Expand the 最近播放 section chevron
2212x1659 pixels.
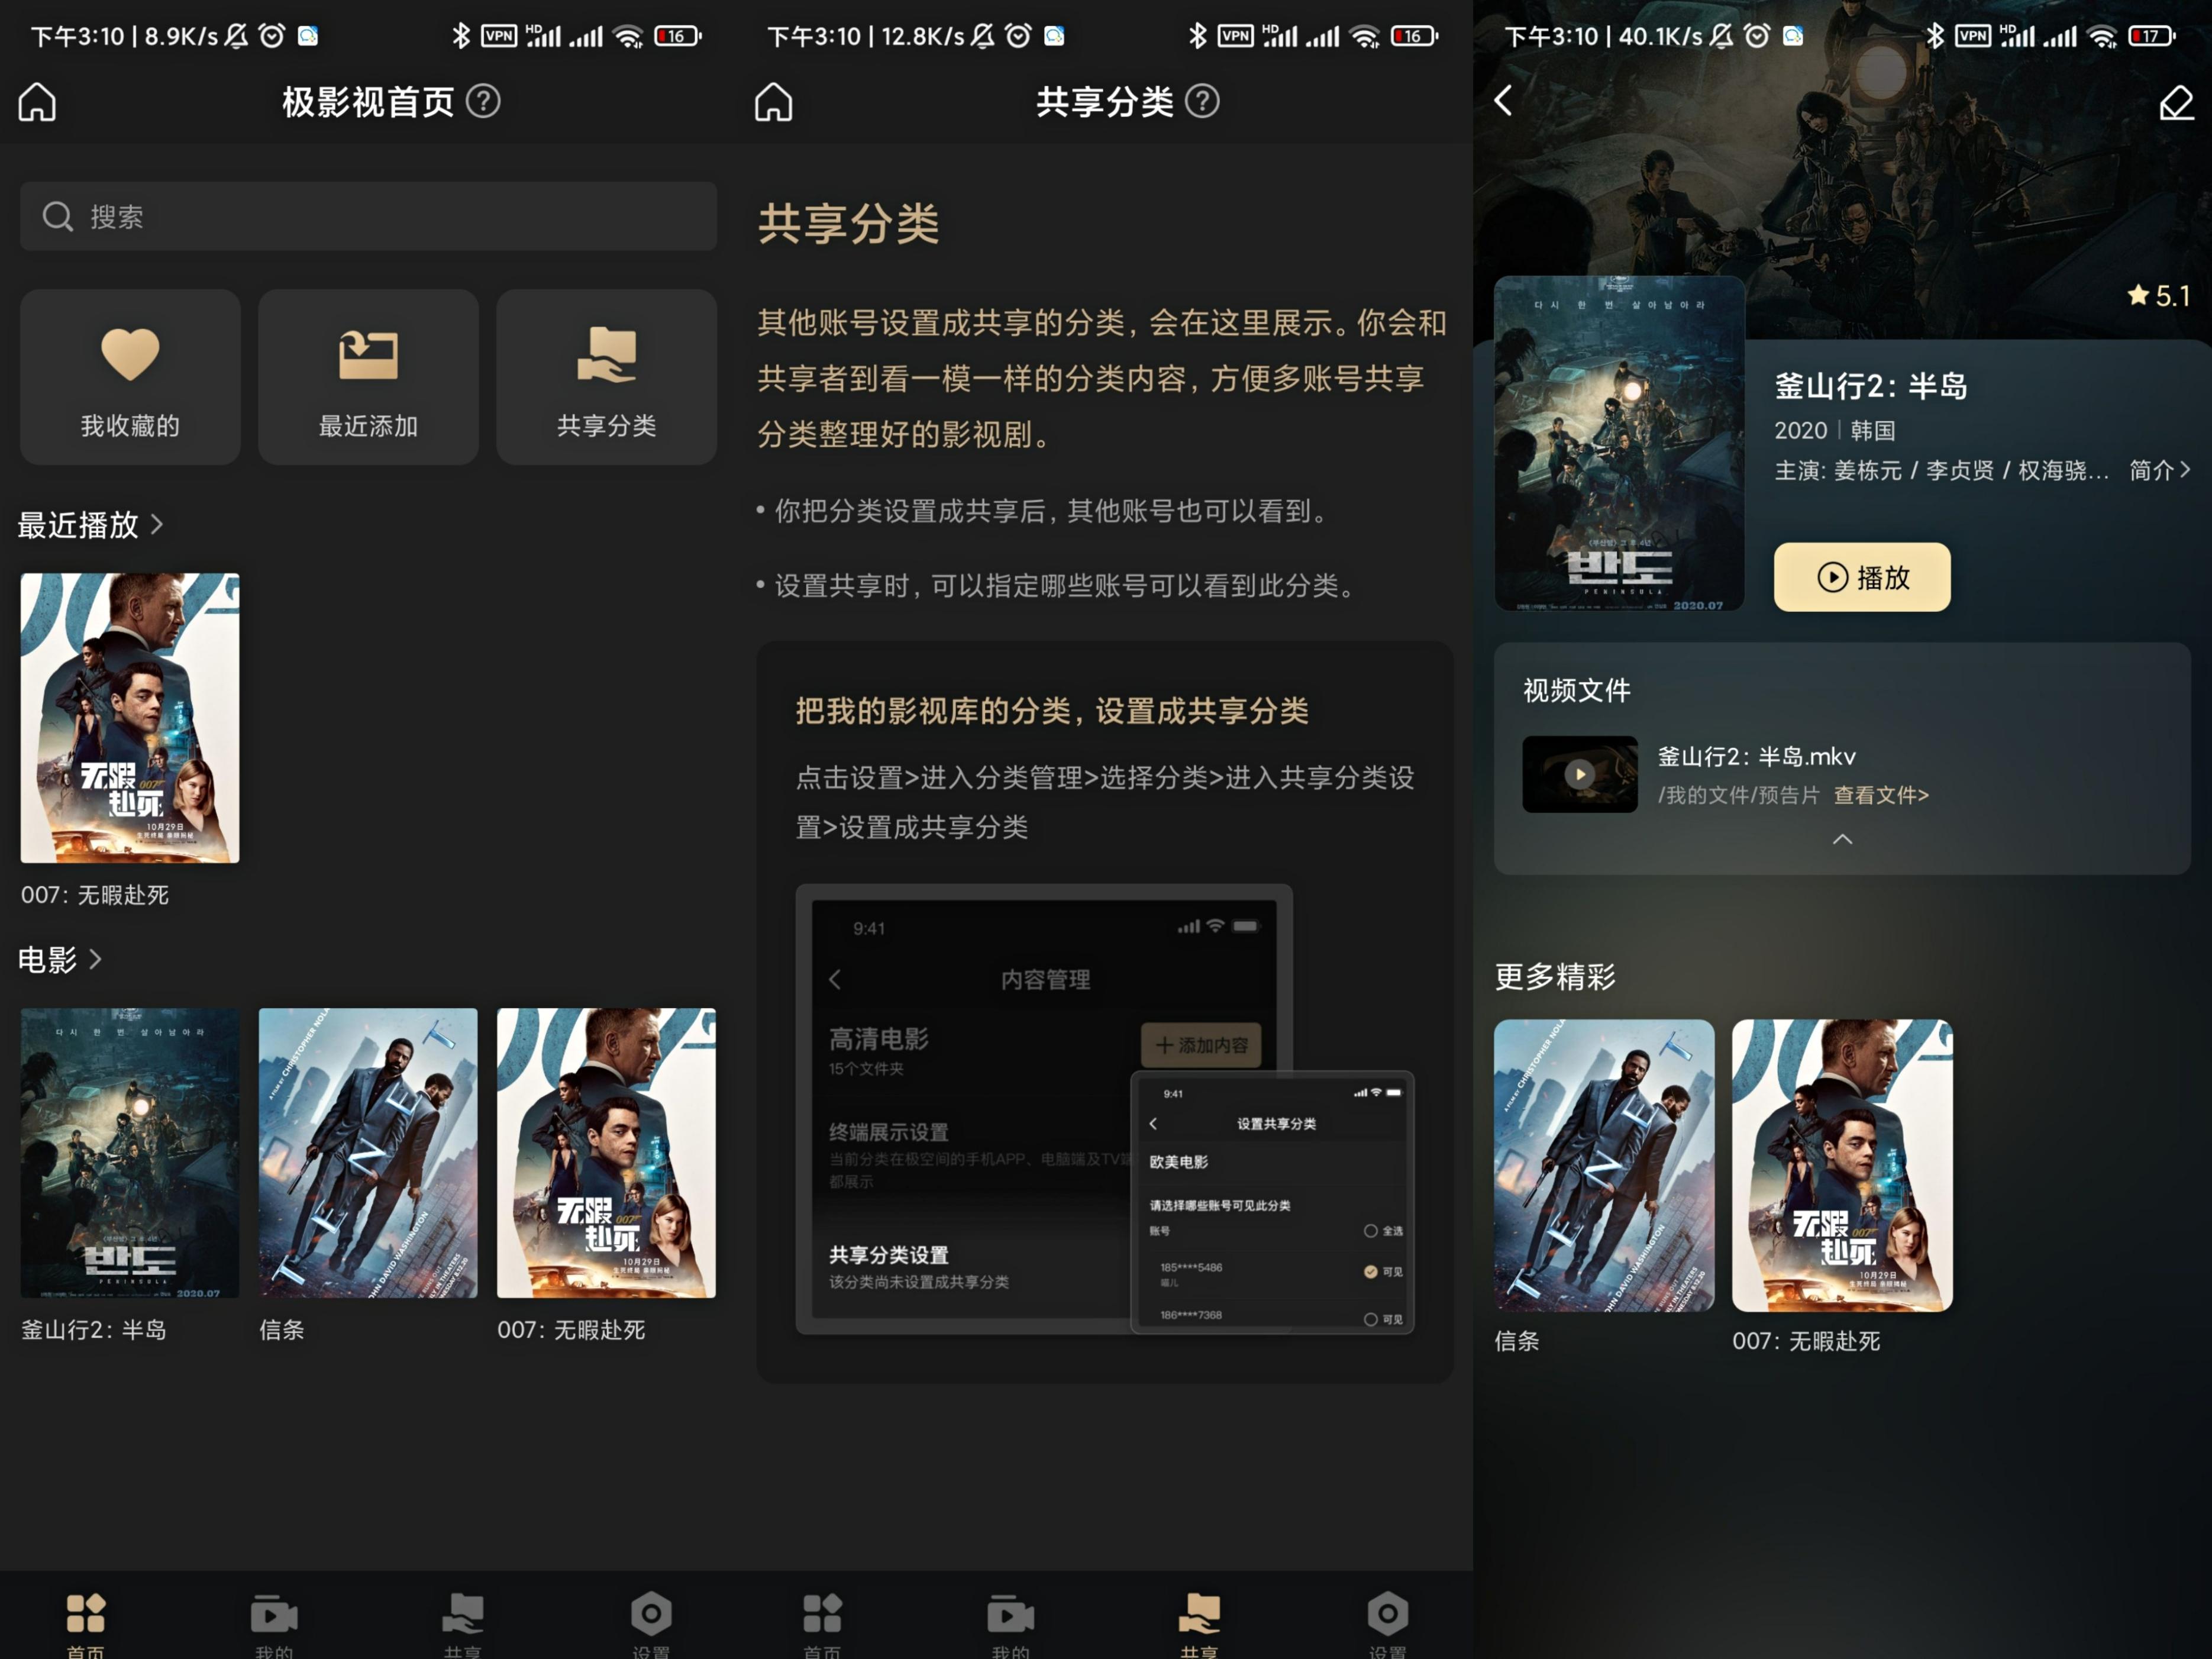coord(157,525)
